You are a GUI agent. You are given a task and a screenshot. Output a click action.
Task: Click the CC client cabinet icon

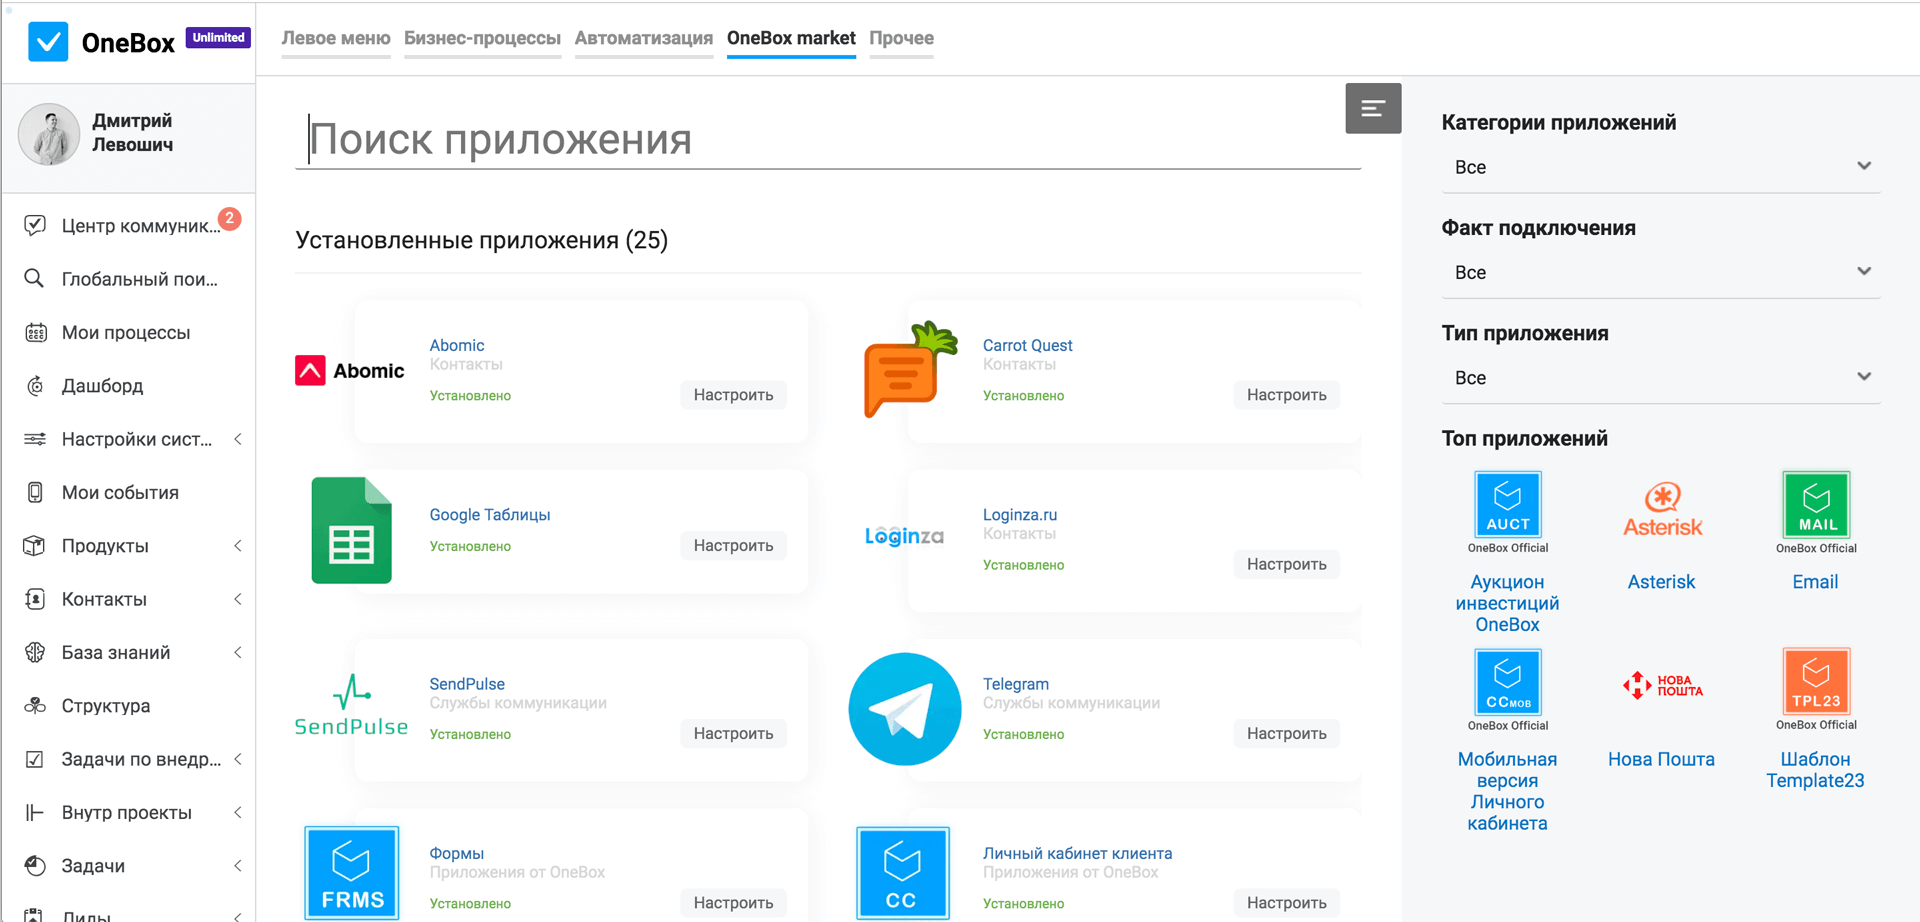pos(902,872)
